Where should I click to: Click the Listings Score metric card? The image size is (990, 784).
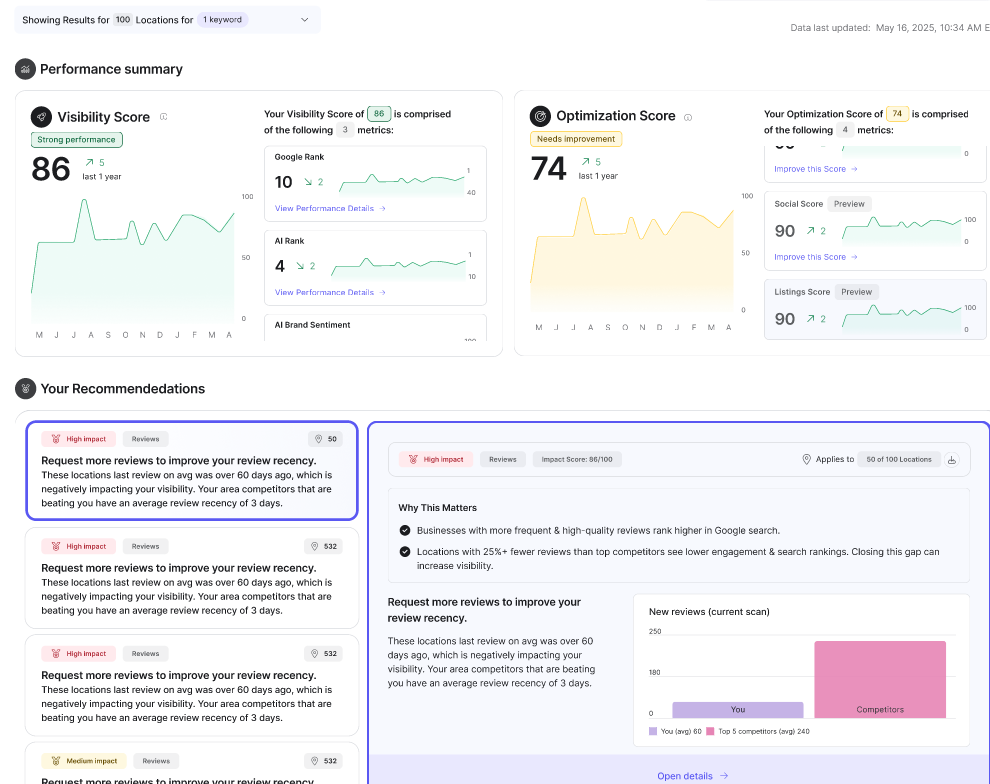coord(875,309)
